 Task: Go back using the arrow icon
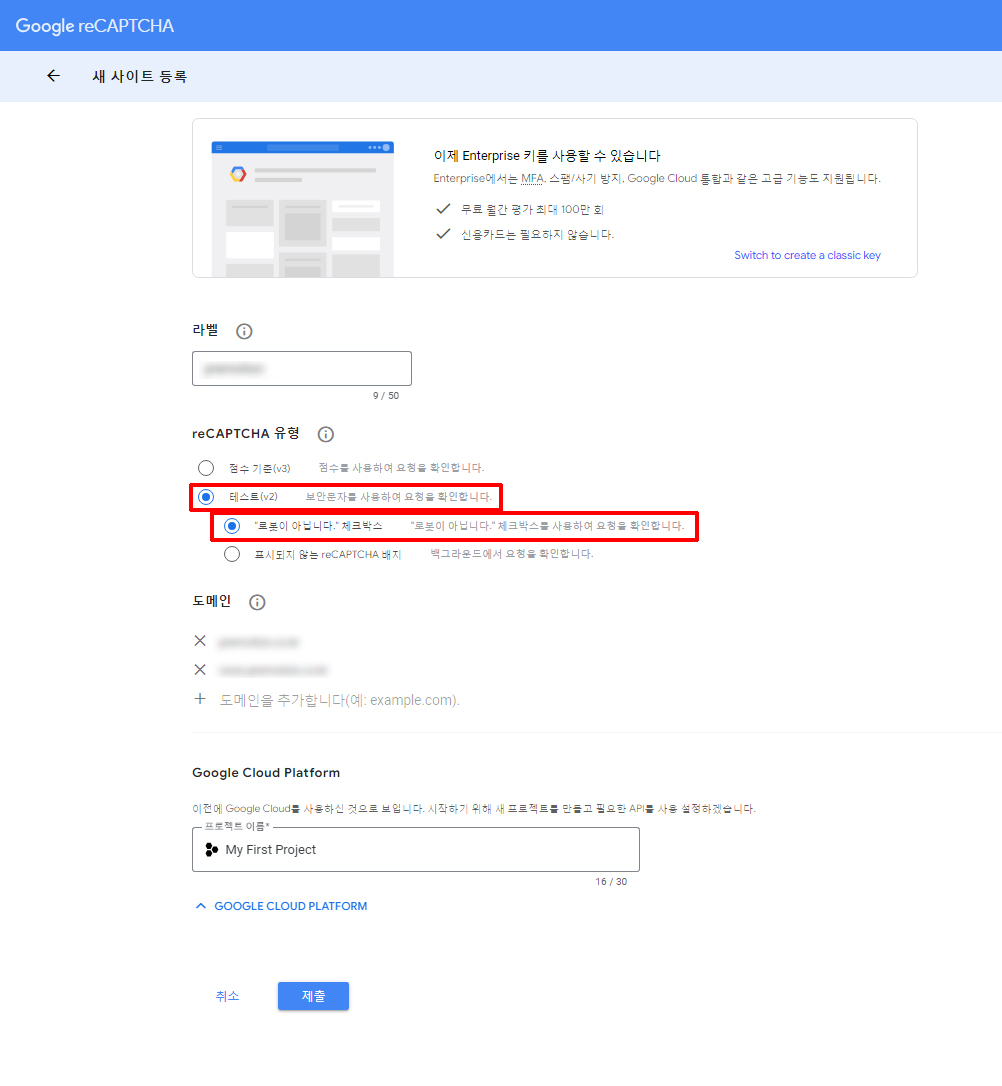click(53, 76)
